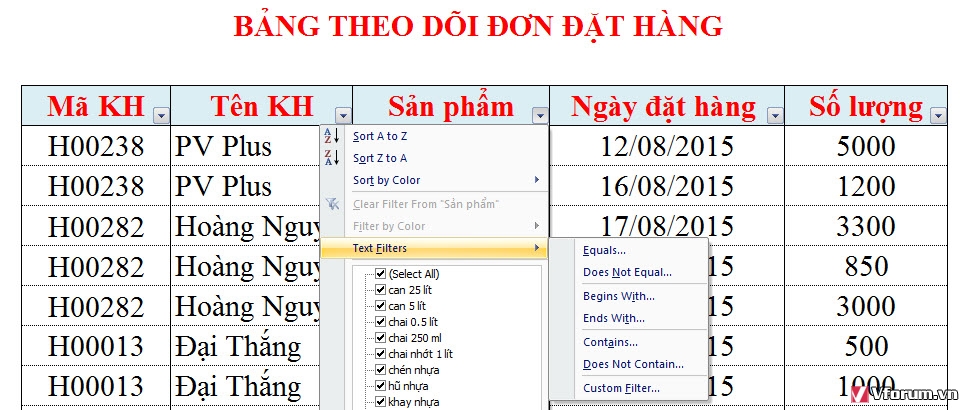968x410 pixels.
Task: Select the quantity cell 1200
Action: 866,186
